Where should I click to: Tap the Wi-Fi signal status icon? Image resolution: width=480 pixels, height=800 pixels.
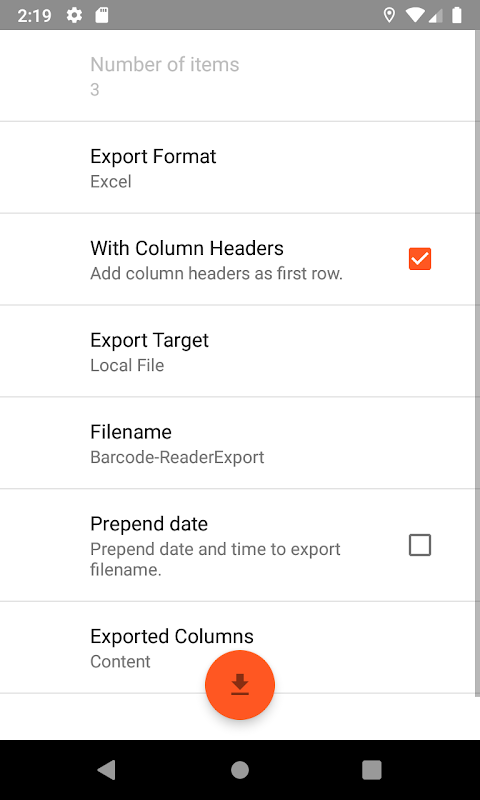pyautogui.click(x=415, y=15)
